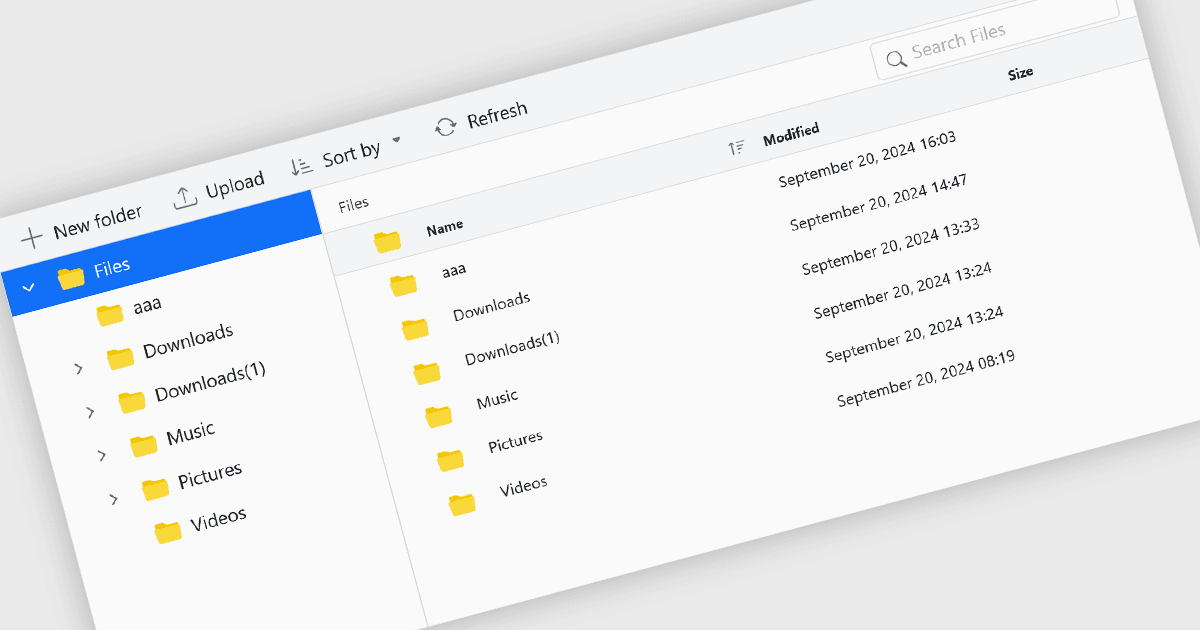Sort by the Name column header
This screenshot has height=630, width=1200.
(445, 227)
